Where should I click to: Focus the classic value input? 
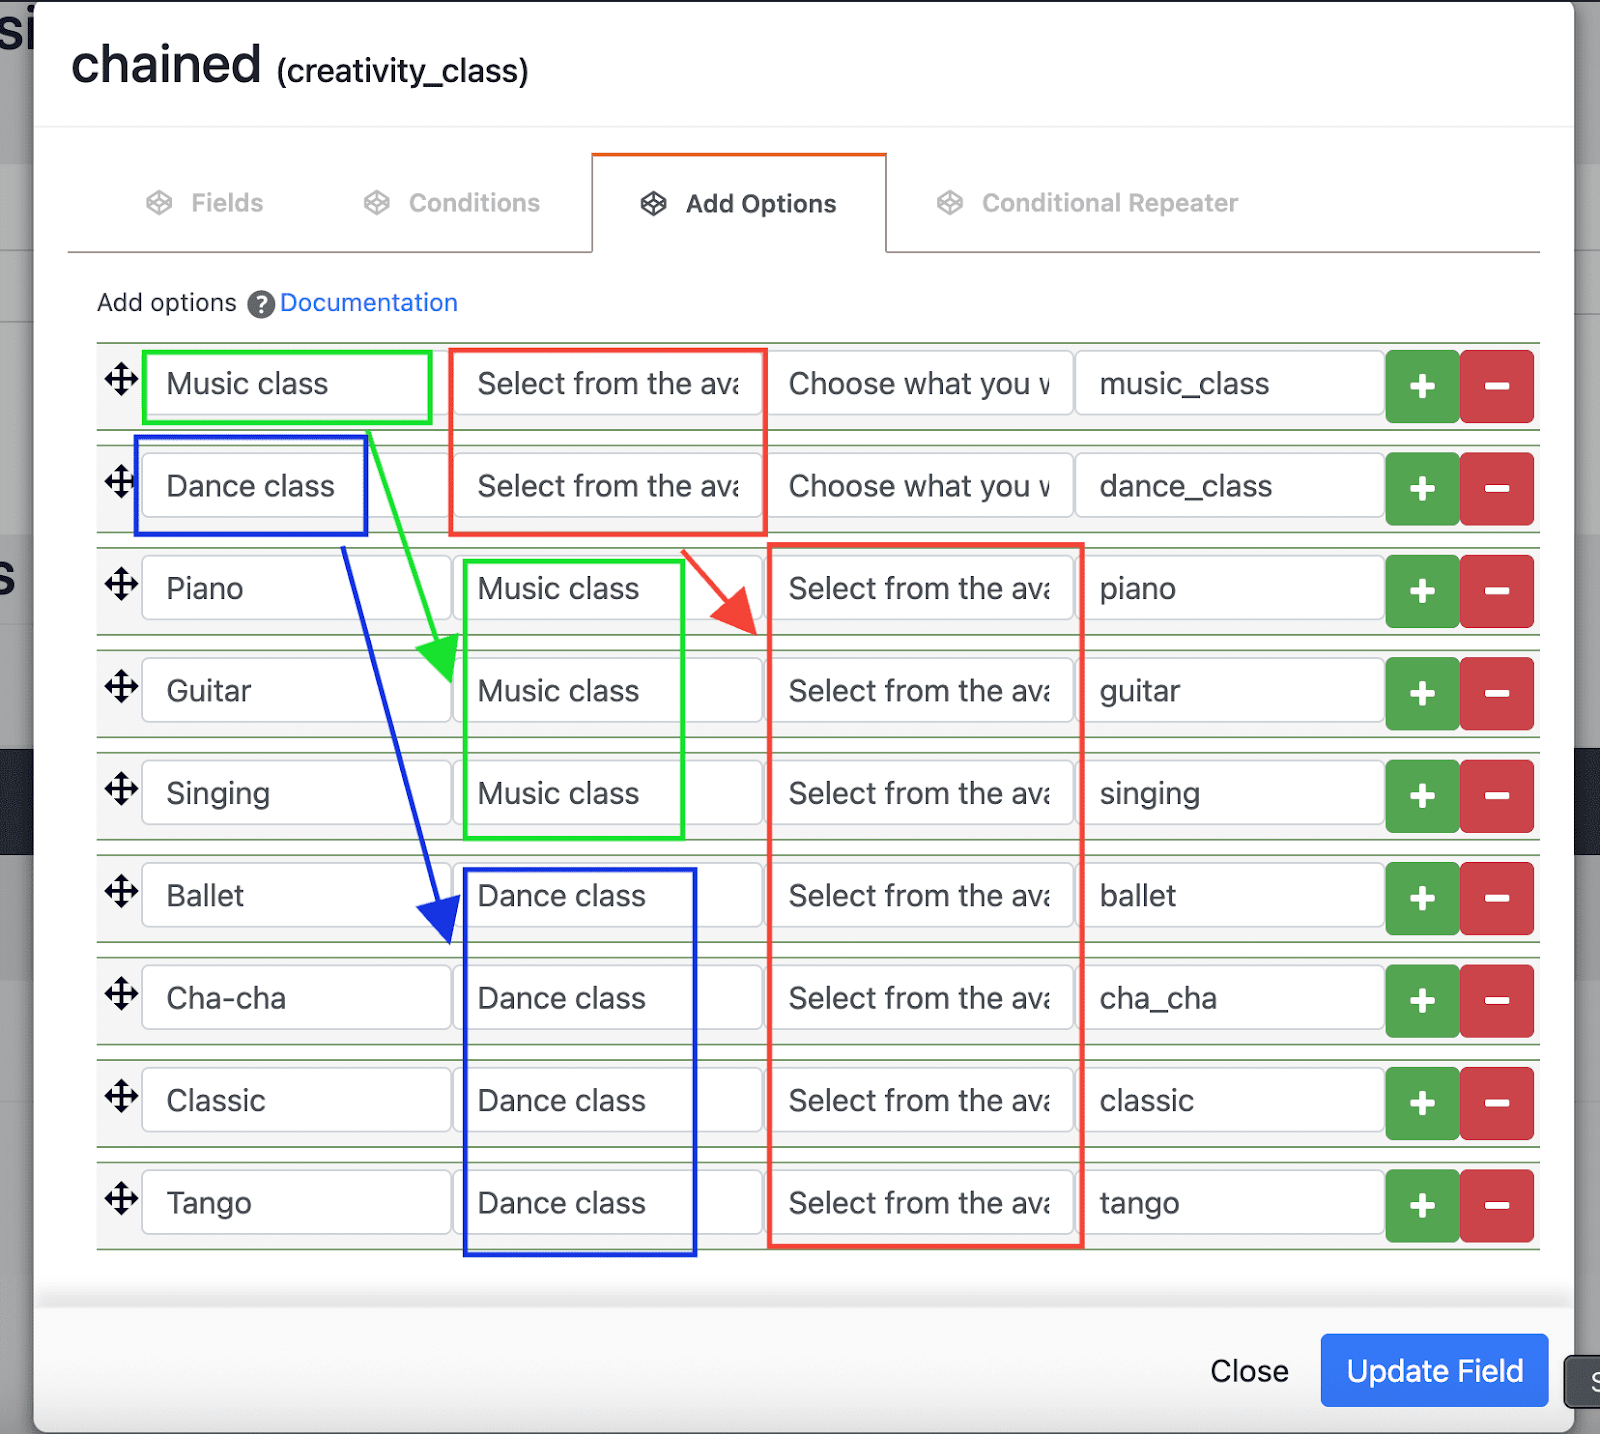[x=1230, y=1101]
